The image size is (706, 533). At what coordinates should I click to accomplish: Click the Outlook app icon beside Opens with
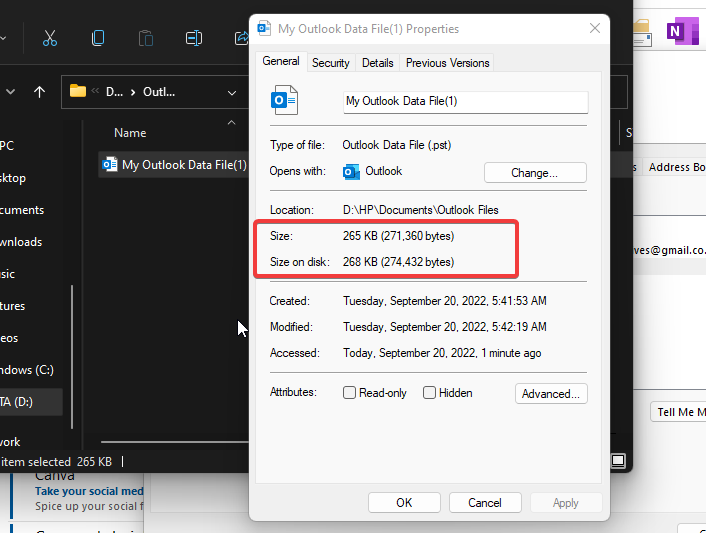pyautogui.click(x=351, y=172)
